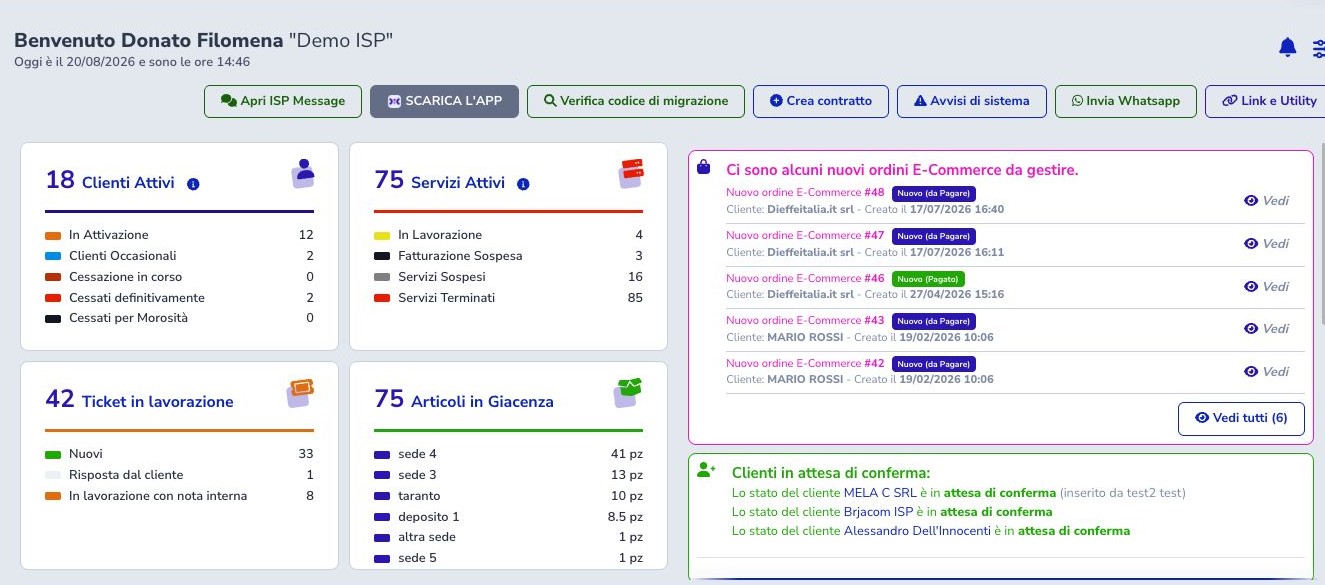Image resolution: width=1325 pixels, height=585 pixels.
Task: Click SCARICA L'APP button
Action: 444,101
